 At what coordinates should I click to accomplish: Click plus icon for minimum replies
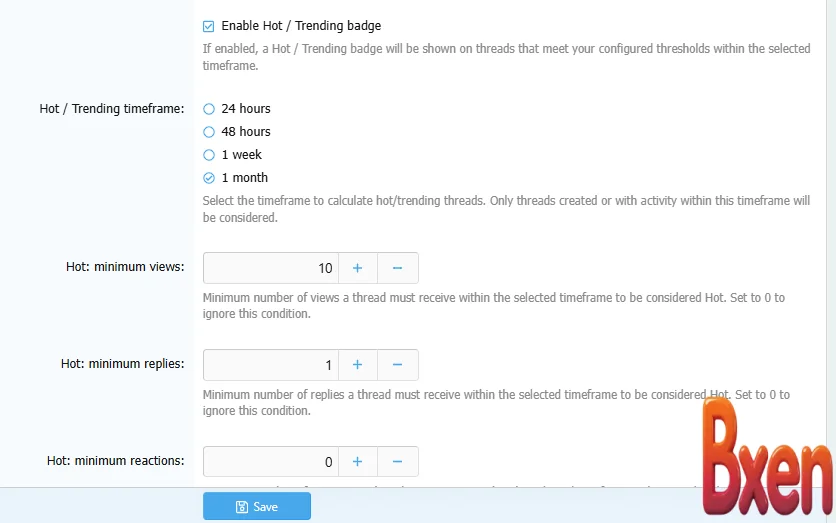(x=357, y=365)
